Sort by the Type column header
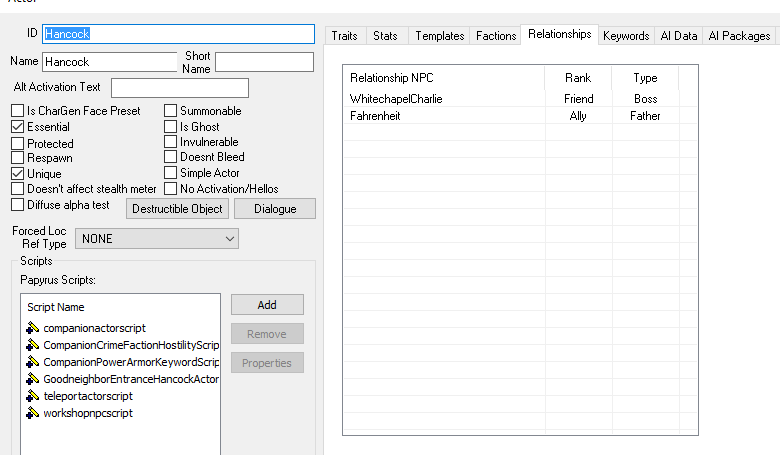The image size is (780, 455). click(645, 78)
